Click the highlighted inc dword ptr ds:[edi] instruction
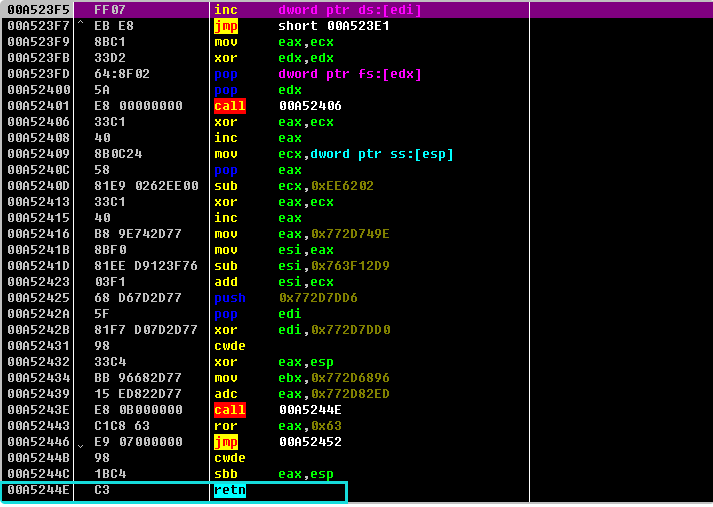 (225, 9)
